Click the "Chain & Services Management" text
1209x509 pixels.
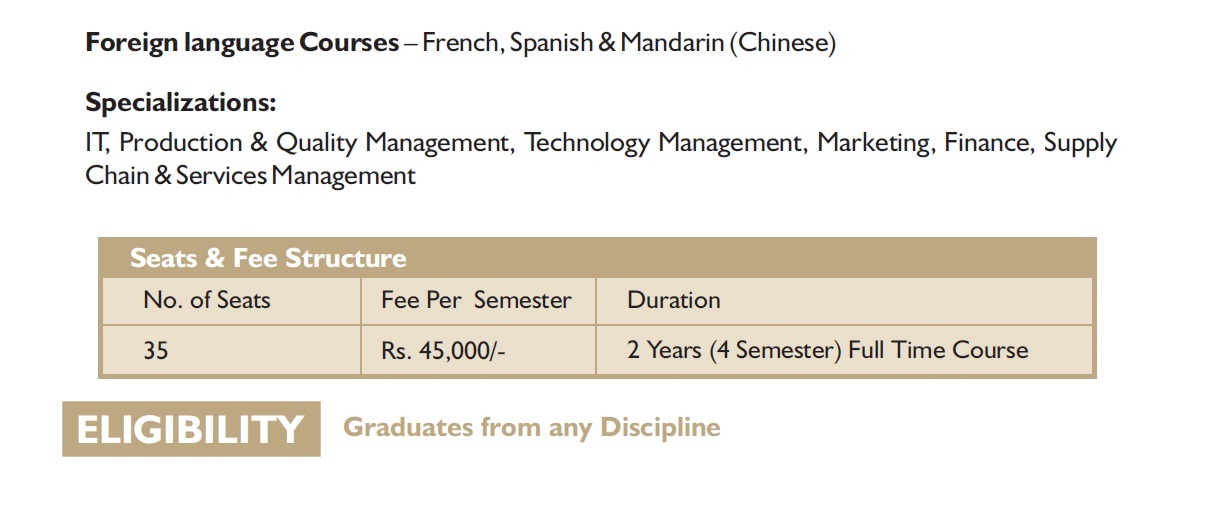point(250,176)
